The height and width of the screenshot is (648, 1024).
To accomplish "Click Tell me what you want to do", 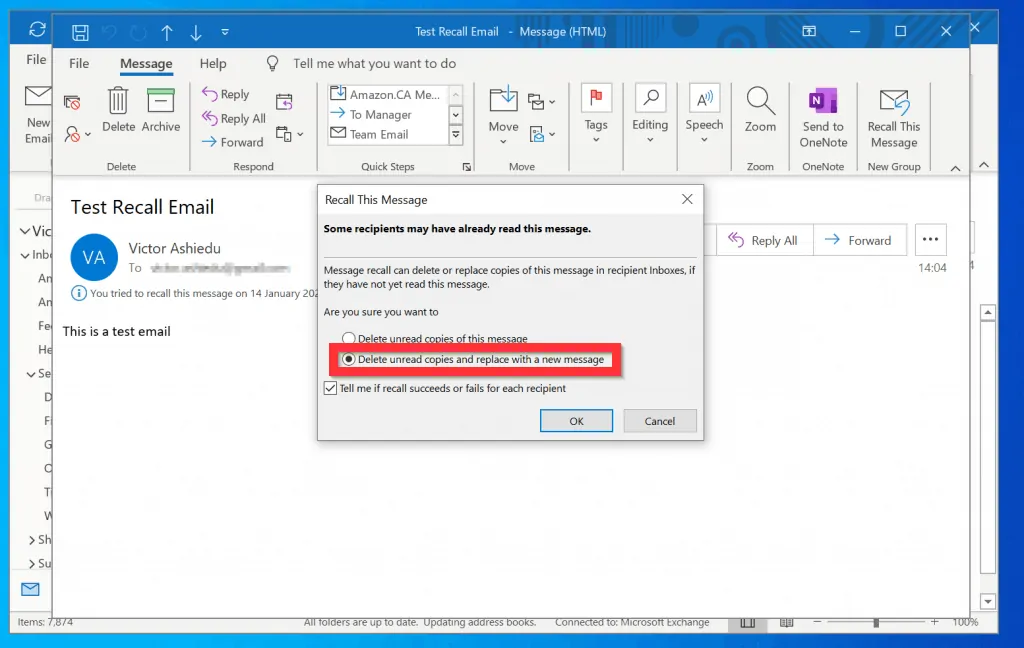I will [374, 63].
